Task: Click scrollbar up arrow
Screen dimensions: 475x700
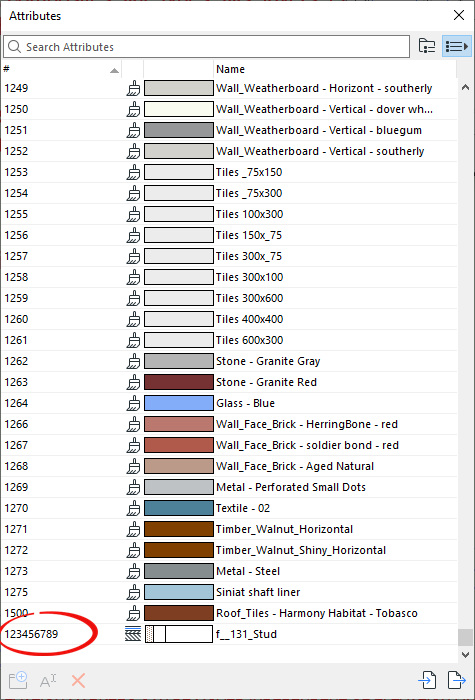Action: (465, 87)
